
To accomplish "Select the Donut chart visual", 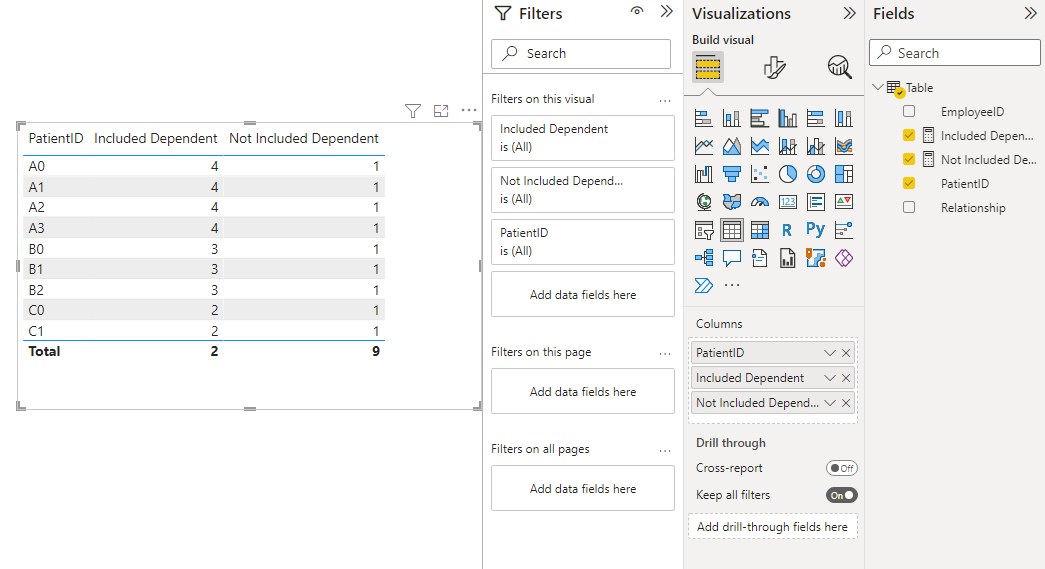I will (x=816, y=174).
